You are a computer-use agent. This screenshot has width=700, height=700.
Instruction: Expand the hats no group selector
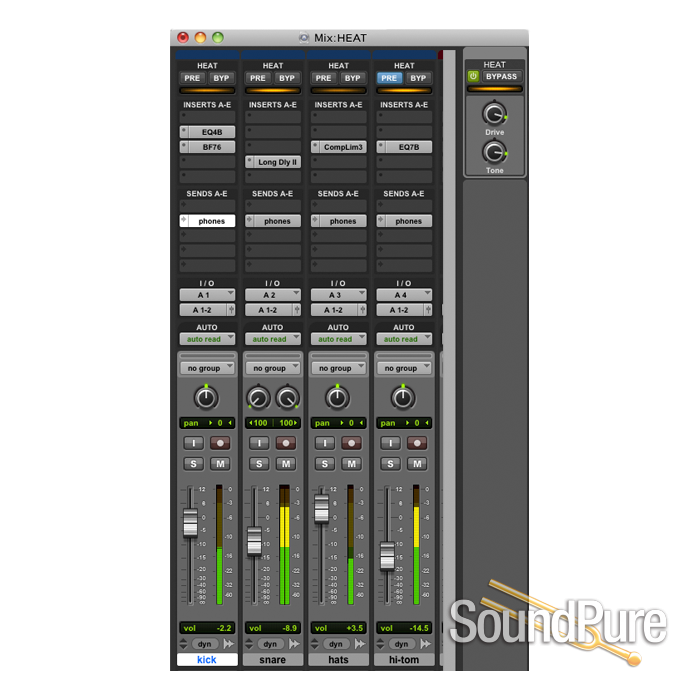click(338, 368)
